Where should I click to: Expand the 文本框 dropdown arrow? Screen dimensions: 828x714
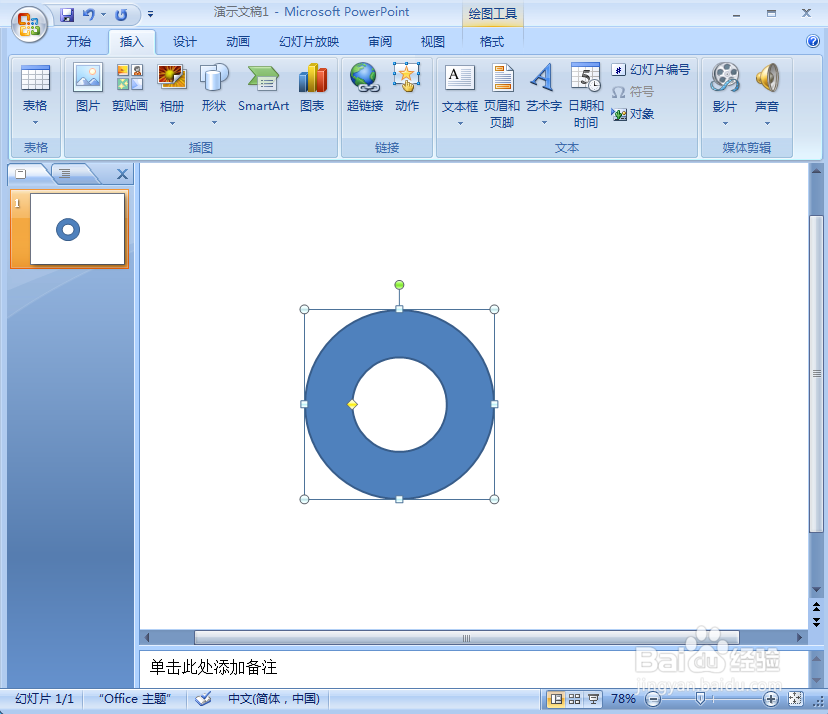coord(459,124)
